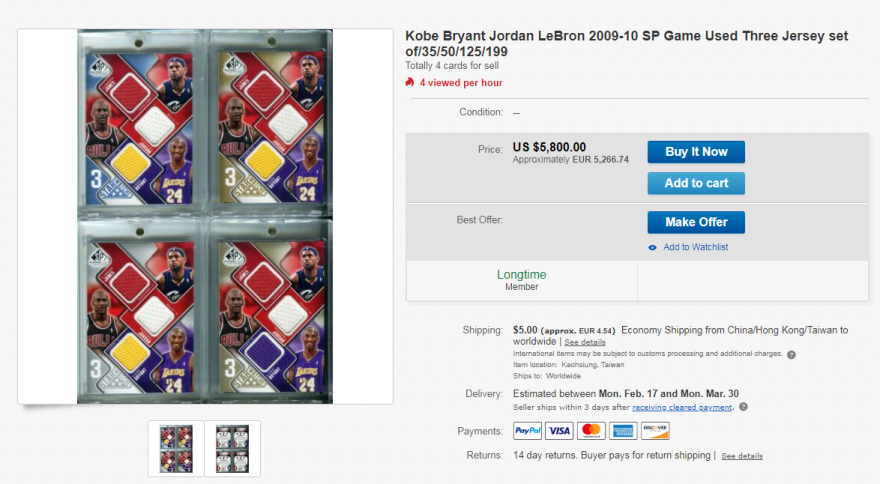
Task: Select the first card set thumbnail
Action: coord(176,448)
